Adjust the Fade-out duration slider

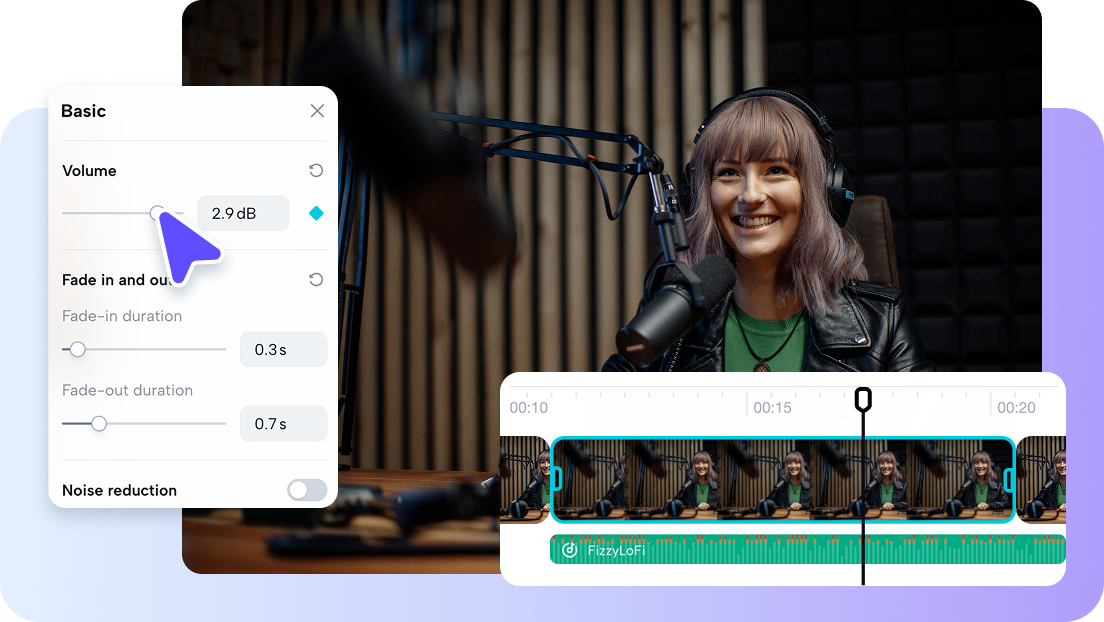point(98,423)
